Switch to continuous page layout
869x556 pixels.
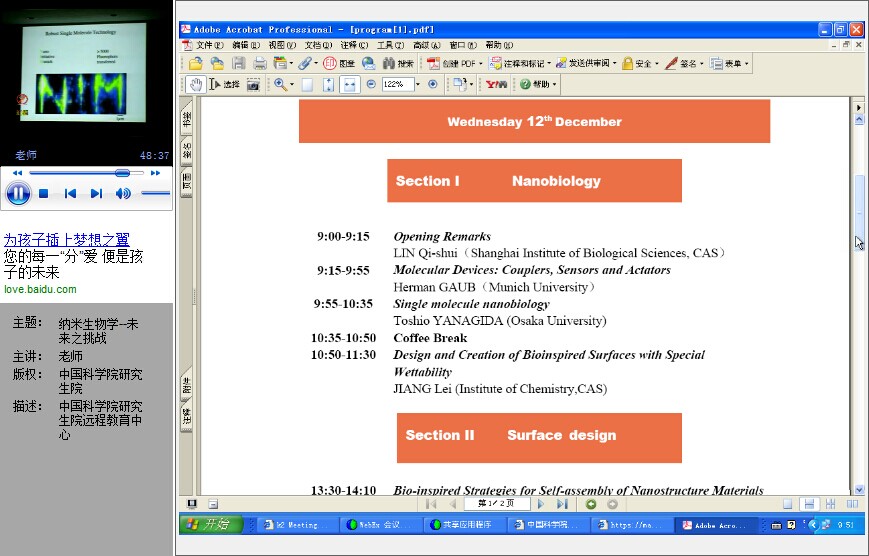click(809, 504)
